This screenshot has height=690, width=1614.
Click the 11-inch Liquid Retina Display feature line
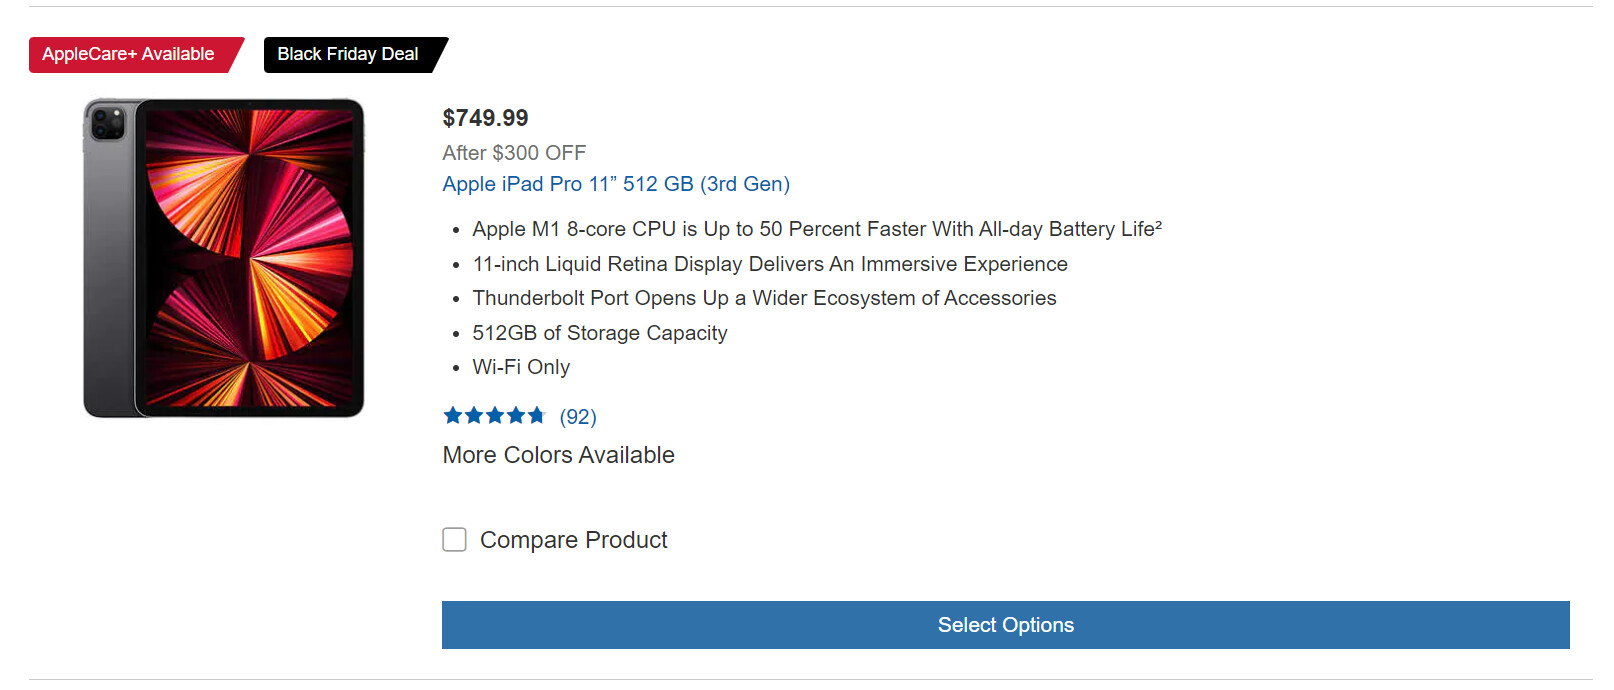[770, 264]
